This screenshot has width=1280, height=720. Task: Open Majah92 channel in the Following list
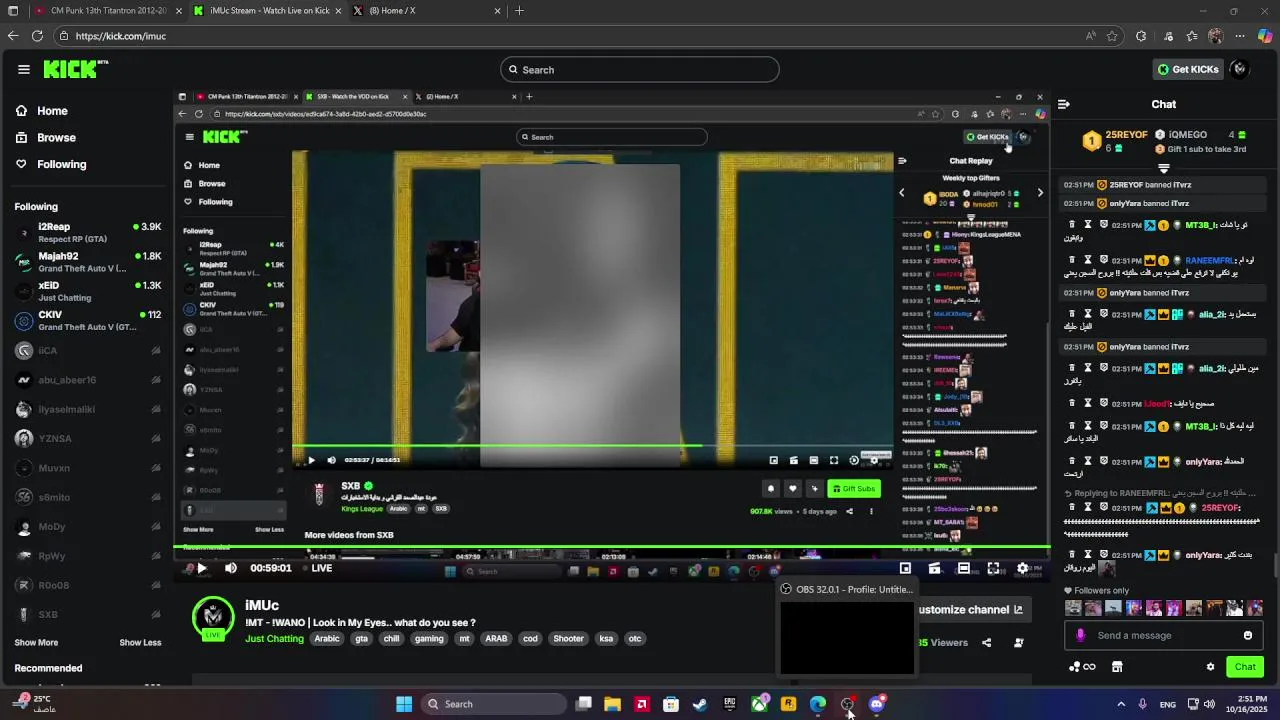pos(87,262)
